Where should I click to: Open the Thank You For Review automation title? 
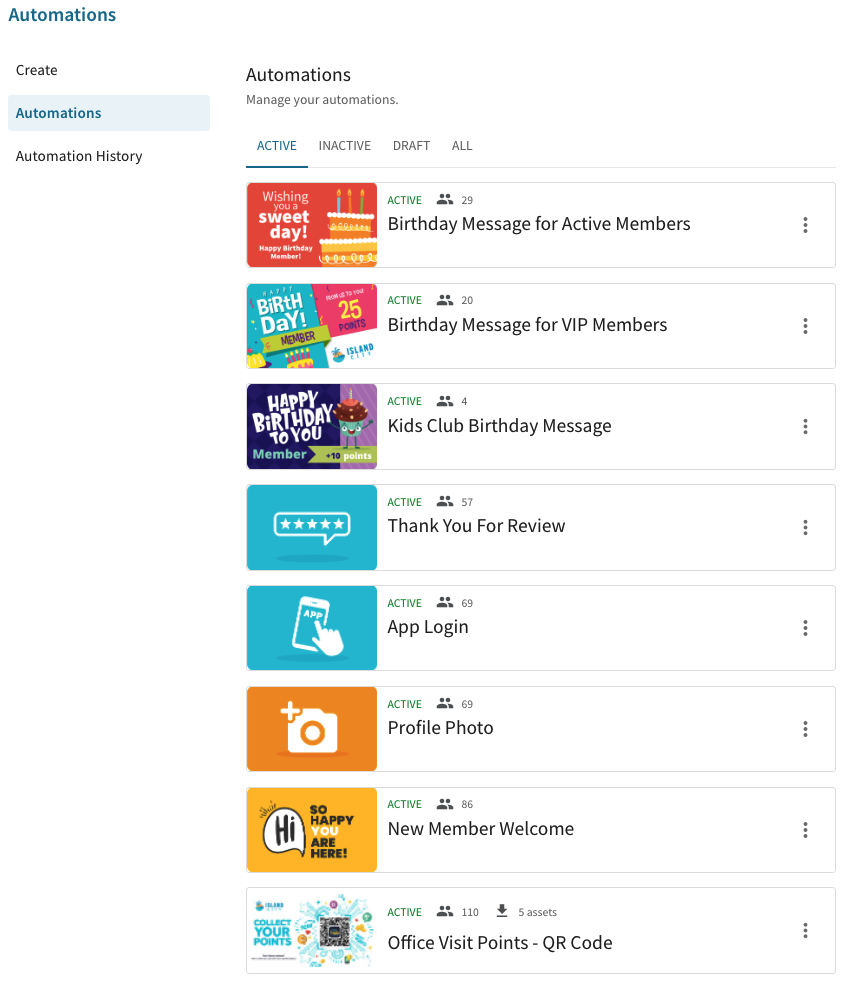point(476,526)
